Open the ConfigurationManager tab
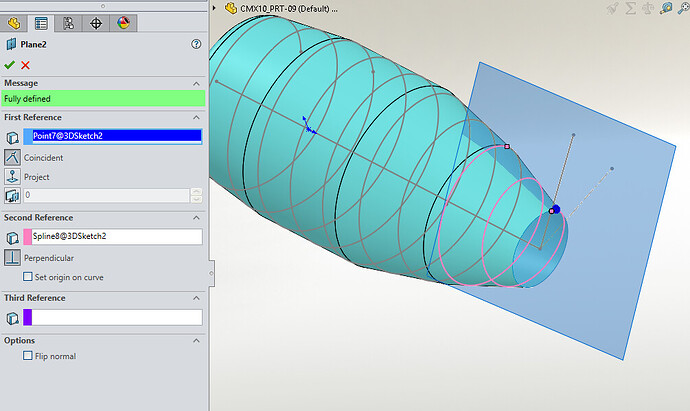This screenshot has height=411, width=690. click(68, 23)
